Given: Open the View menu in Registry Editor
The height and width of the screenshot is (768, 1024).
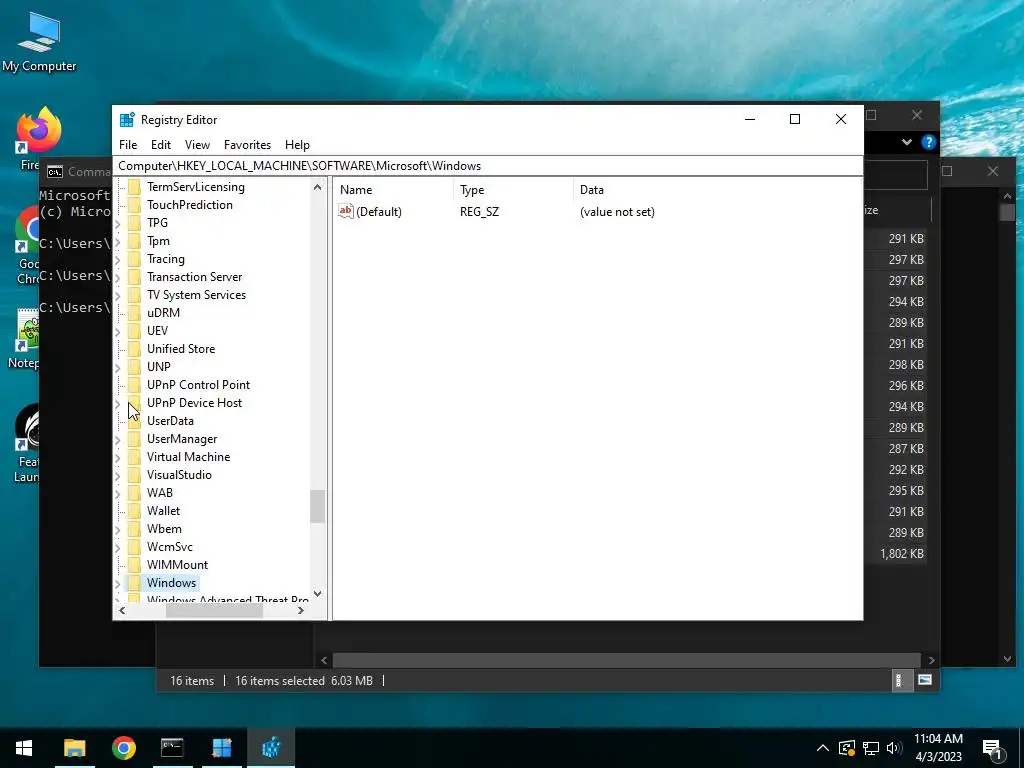Looking at the screenshot, I should point(197,145).
